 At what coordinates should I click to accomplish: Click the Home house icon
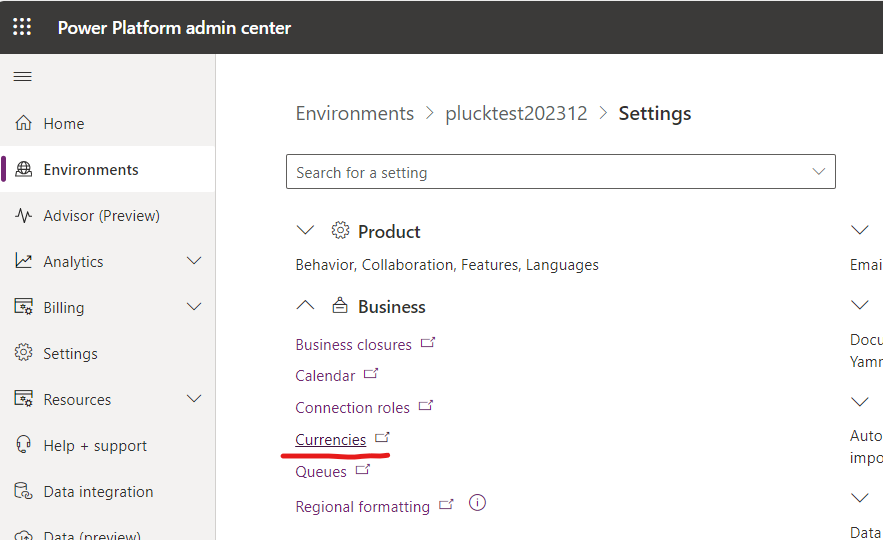24,124
